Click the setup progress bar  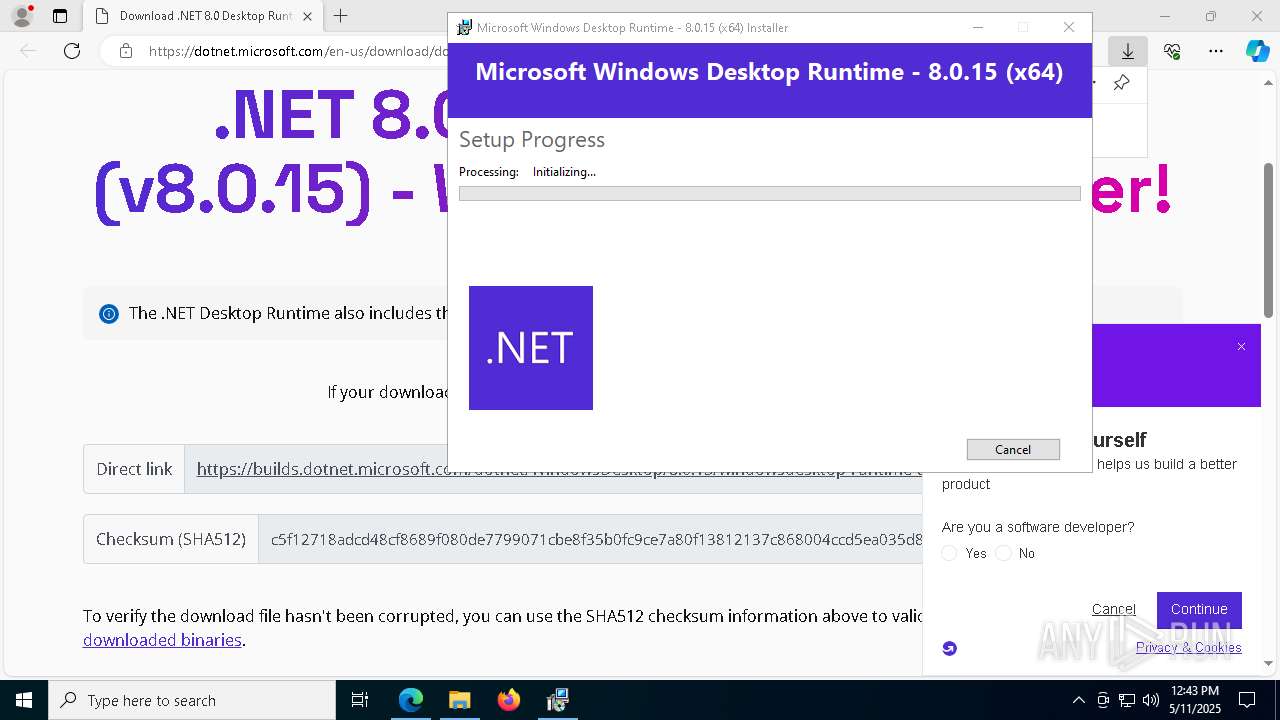point(770,193)
